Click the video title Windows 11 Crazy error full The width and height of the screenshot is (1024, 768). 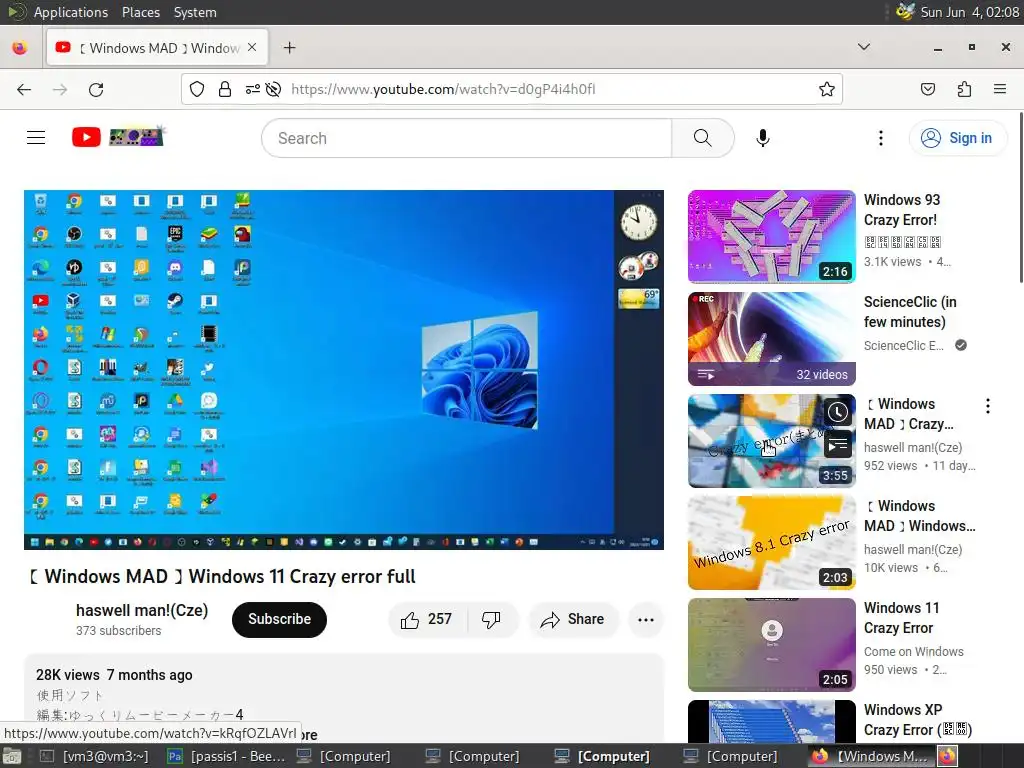222,577
